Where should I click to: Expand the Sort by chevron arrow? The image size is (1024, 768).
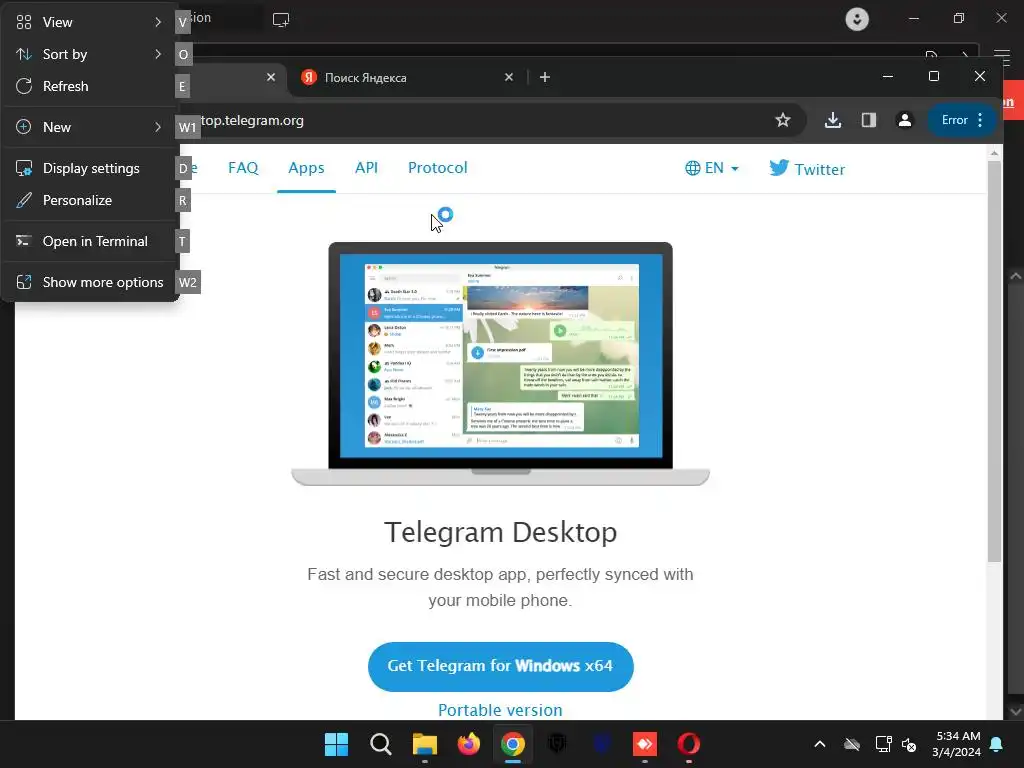tap(158, 54)
